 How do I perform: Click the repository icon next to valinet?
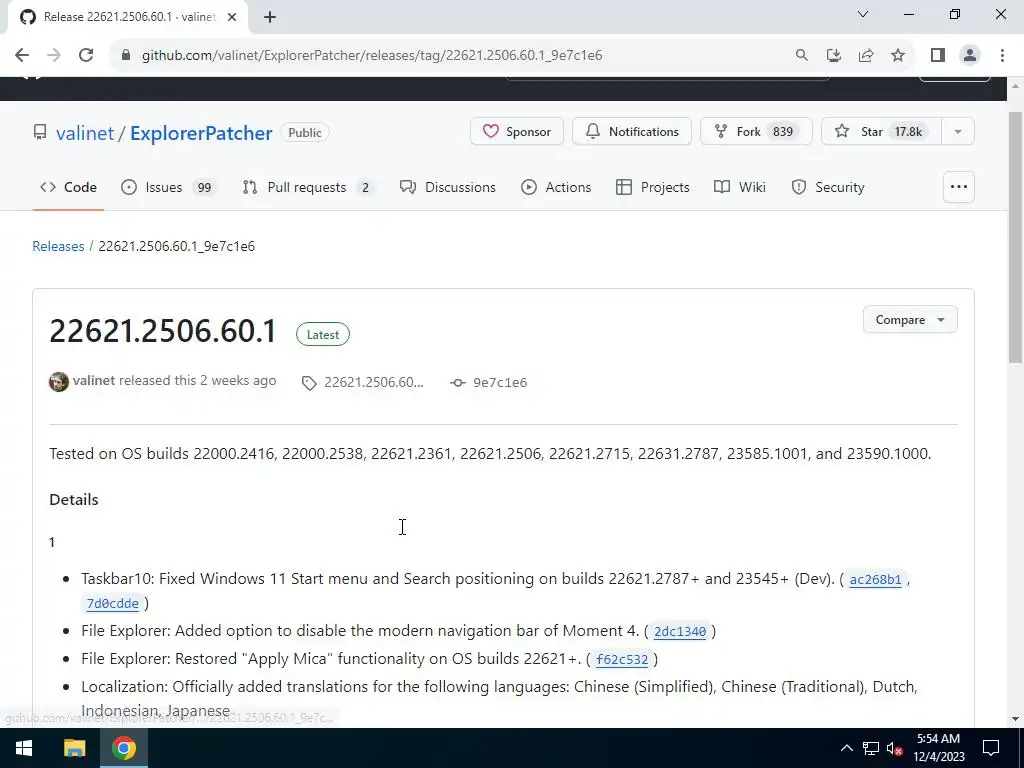(x=40, y=133)
